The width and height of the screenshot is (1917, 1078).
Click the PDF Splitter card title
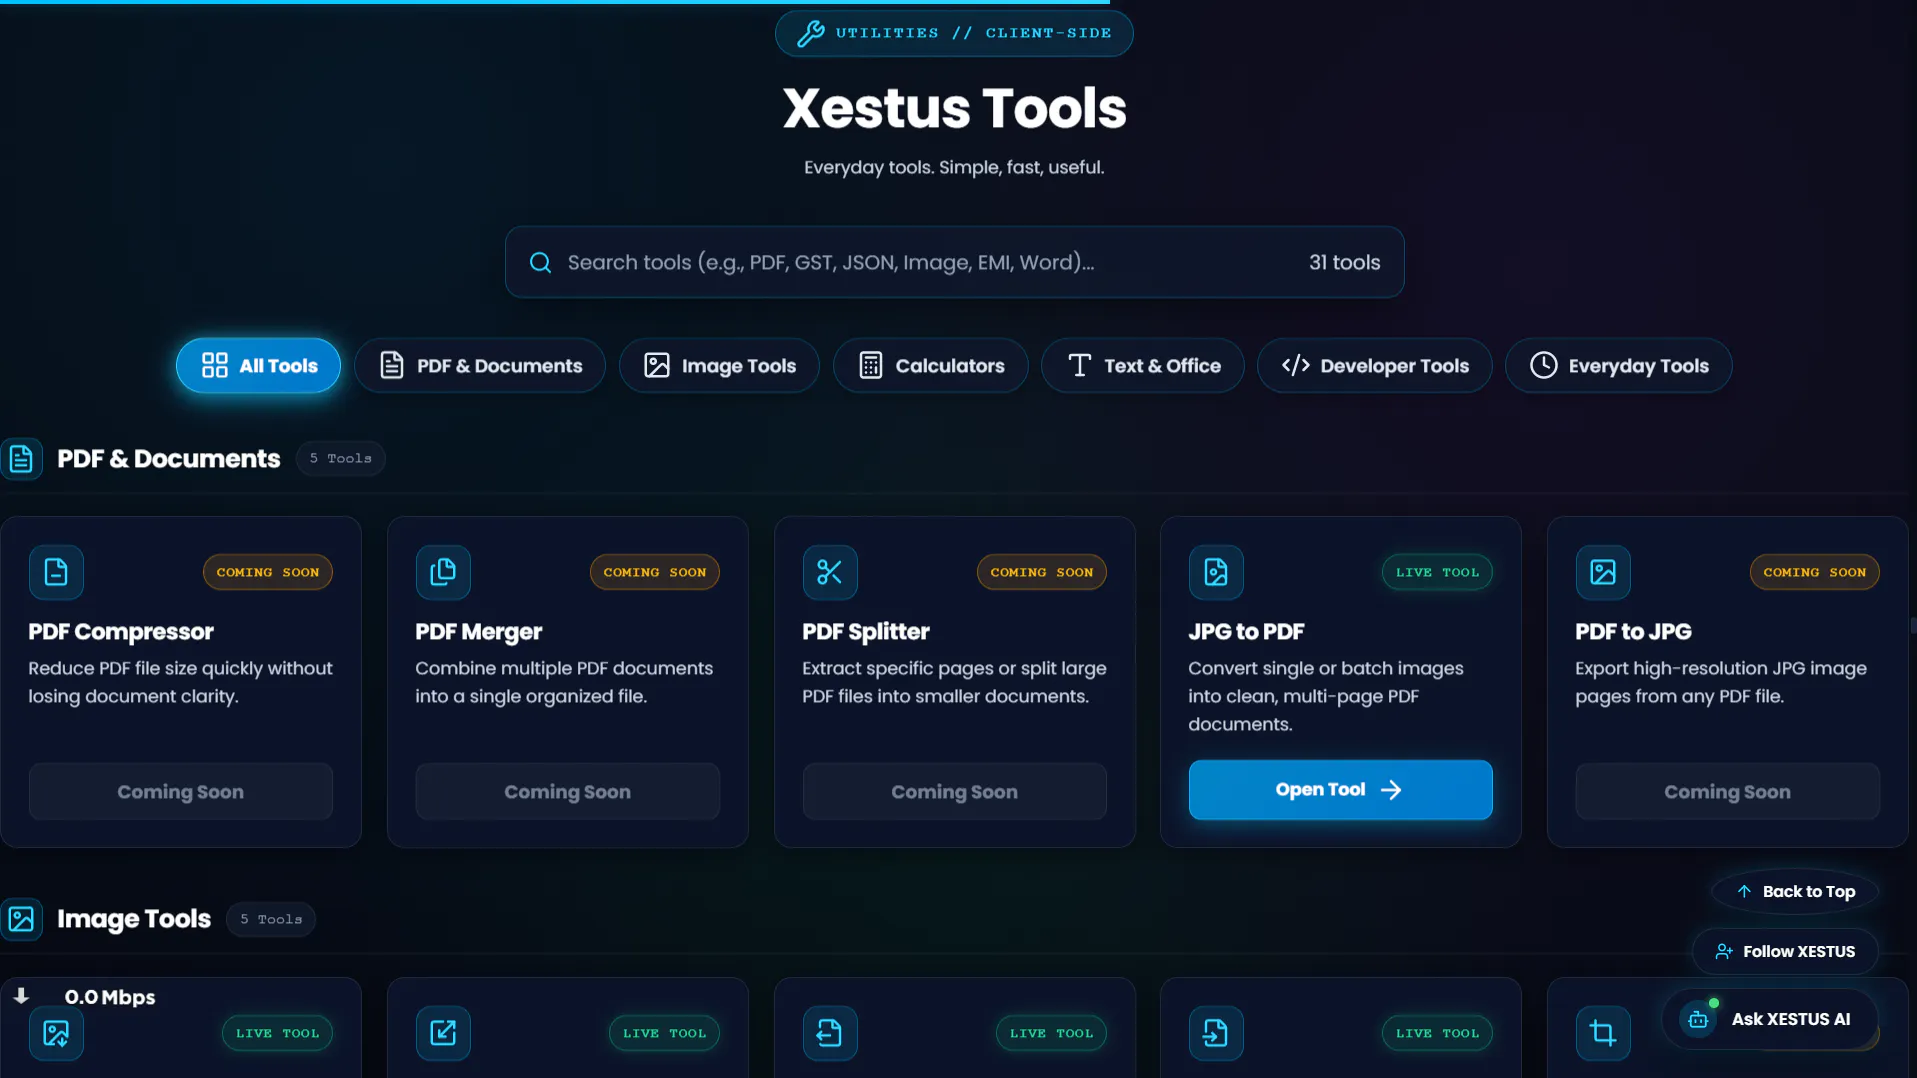(x=866, y=632)
